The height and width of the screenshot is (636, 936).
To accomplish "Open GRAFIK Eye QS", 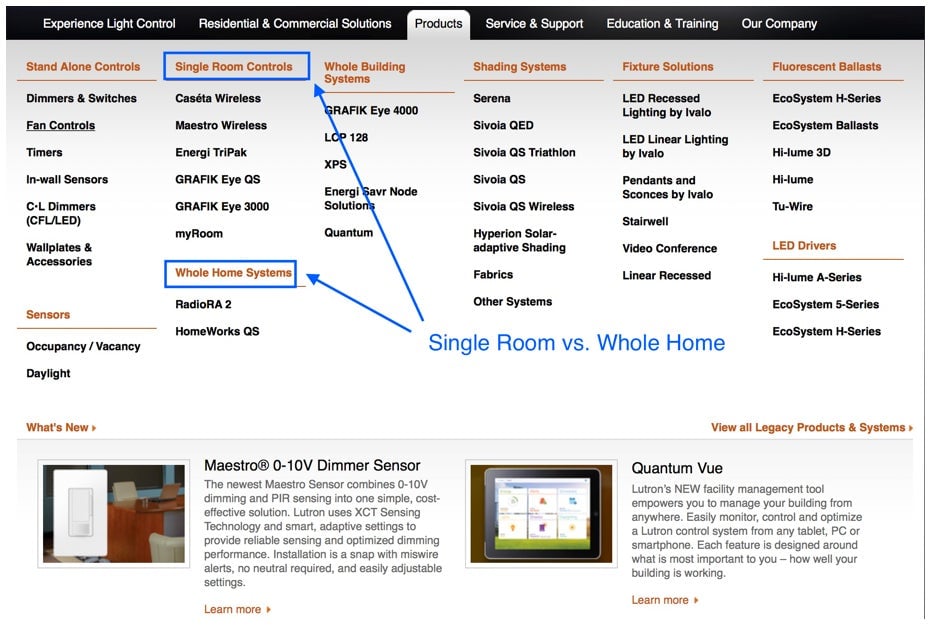I will 217,179.
